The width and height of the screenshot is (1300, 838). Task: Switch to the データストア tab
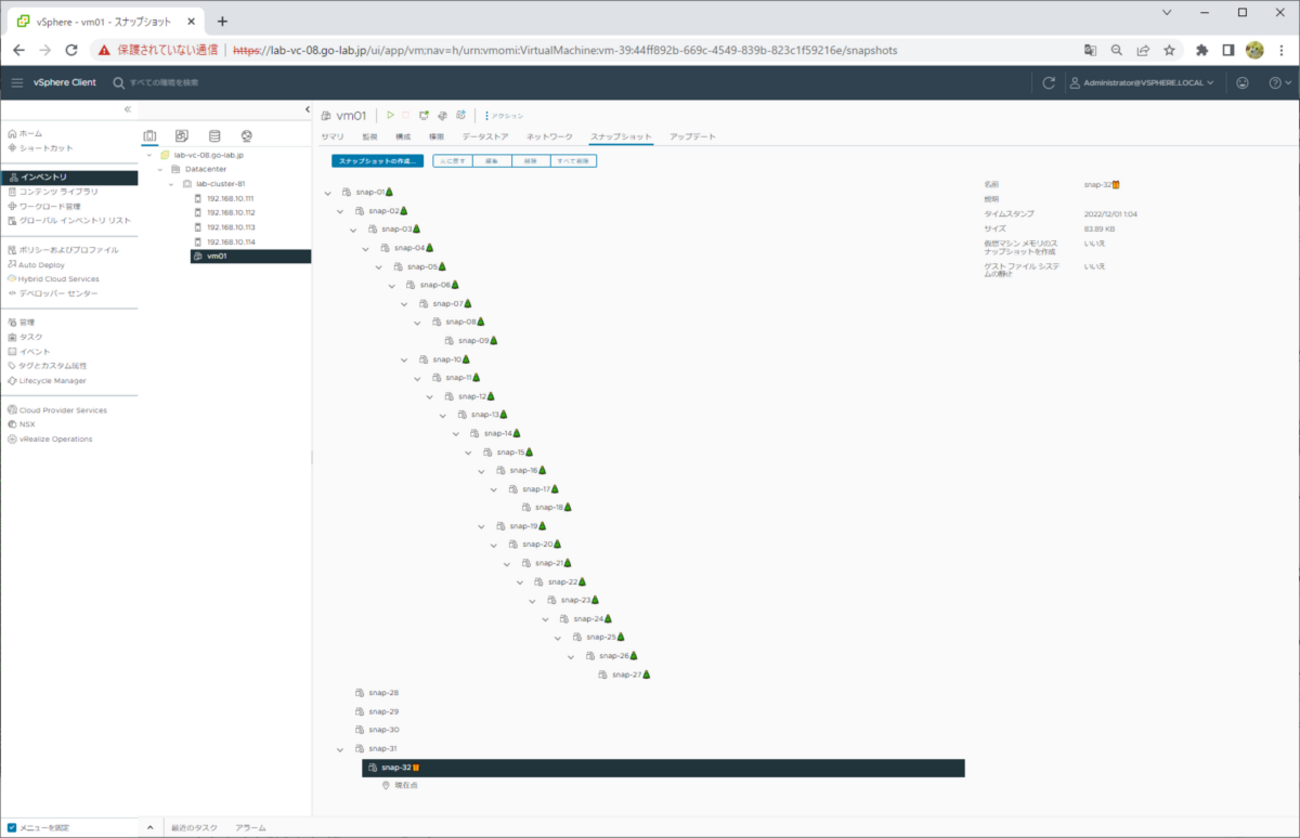pos(485,137)
